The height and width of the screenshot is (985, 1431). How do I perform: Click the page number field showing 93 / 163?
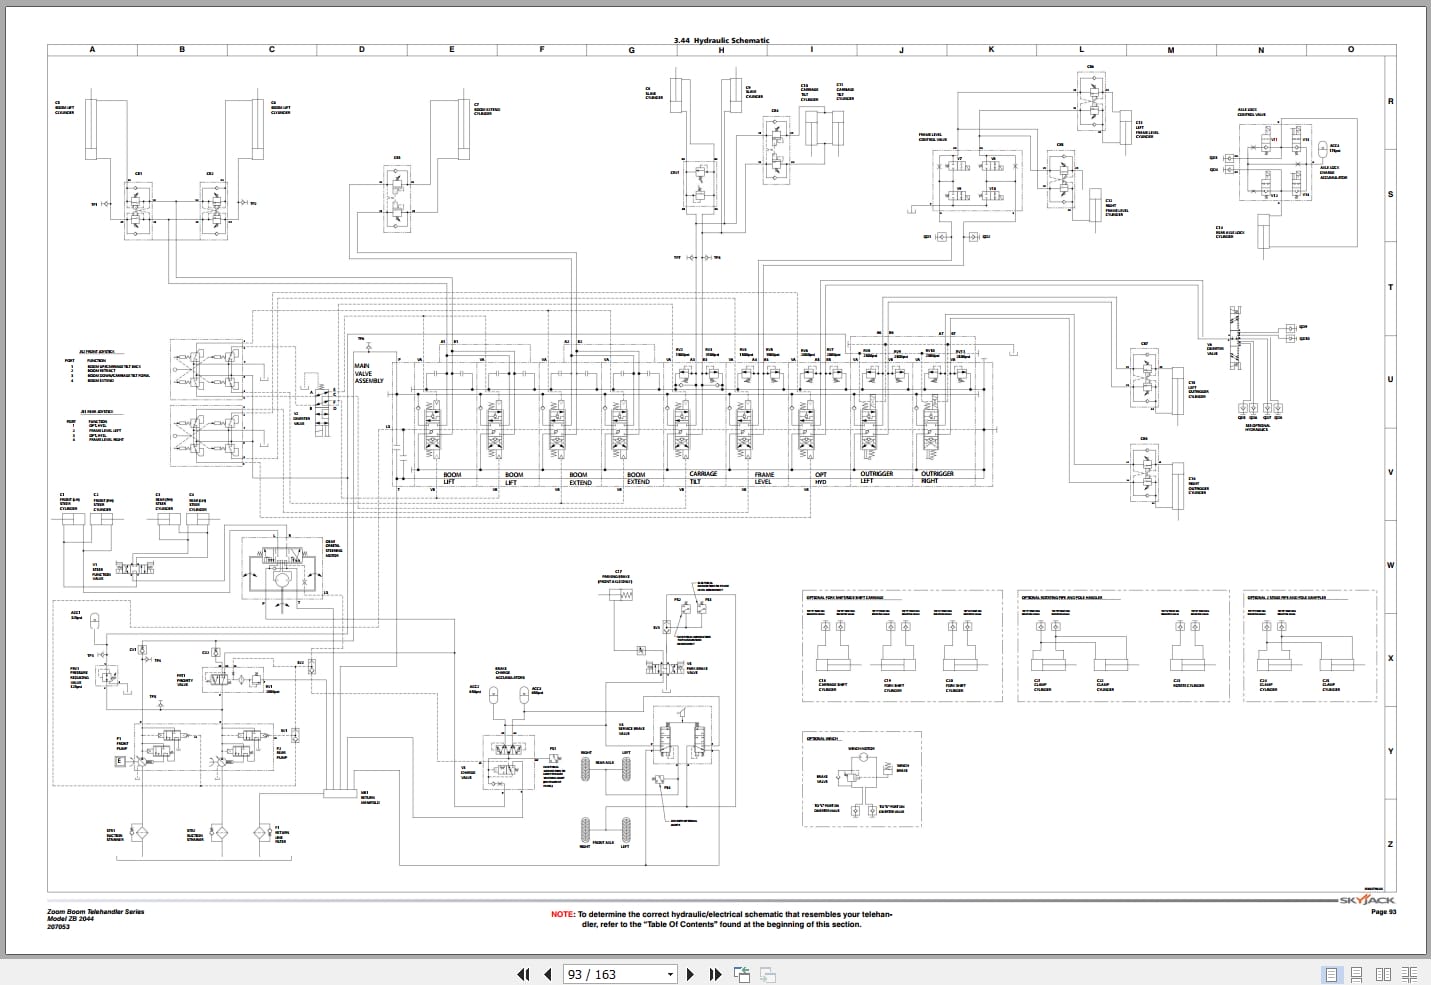click(x=600, y=974)
